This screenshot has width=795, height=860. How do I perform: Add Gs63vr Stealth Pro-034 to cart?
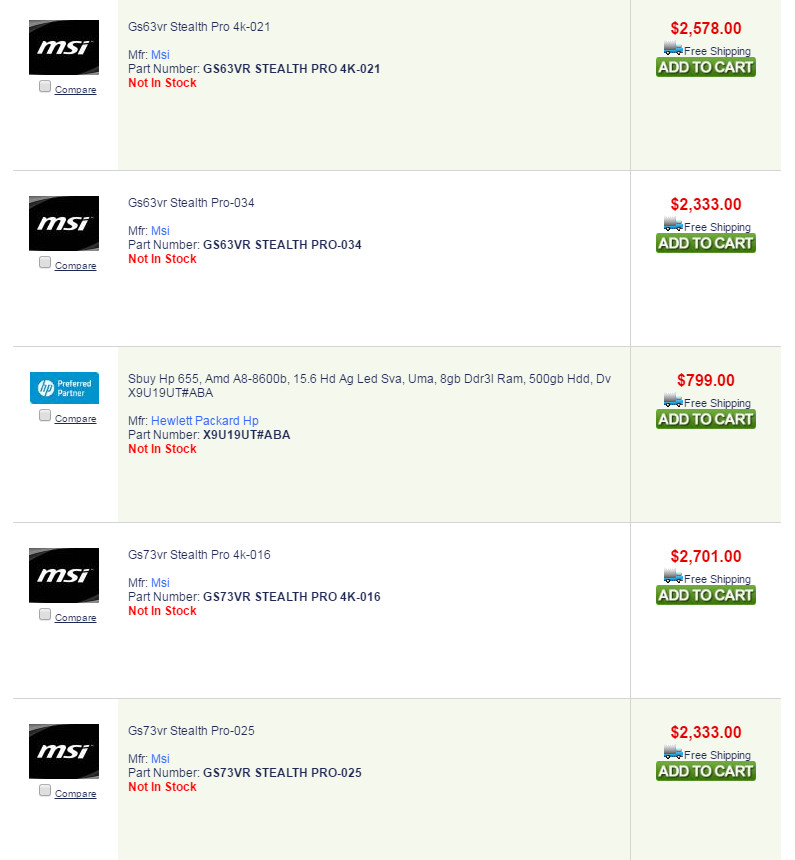pos(705,243)
